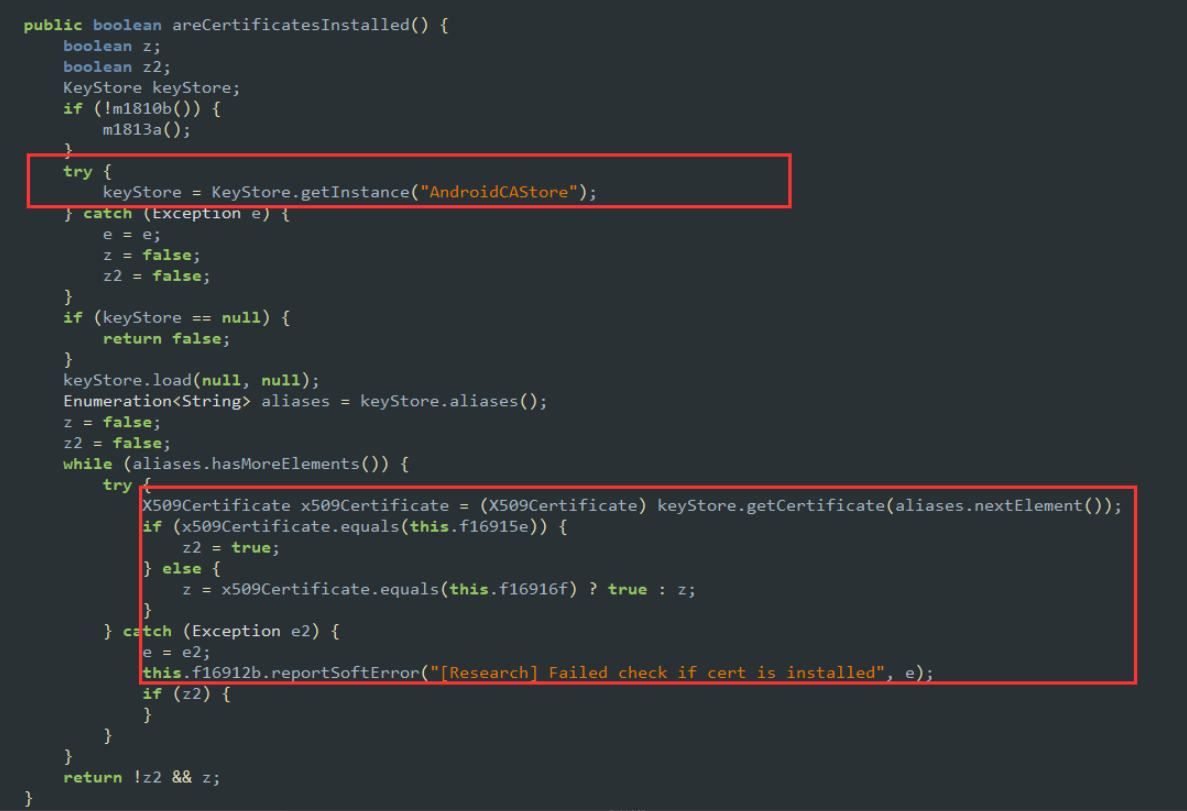Image resolution: width=1187 pixels, height=811 pixels.
Task: Click the 'catch (Exception e2)' clause
Action: 221,631
